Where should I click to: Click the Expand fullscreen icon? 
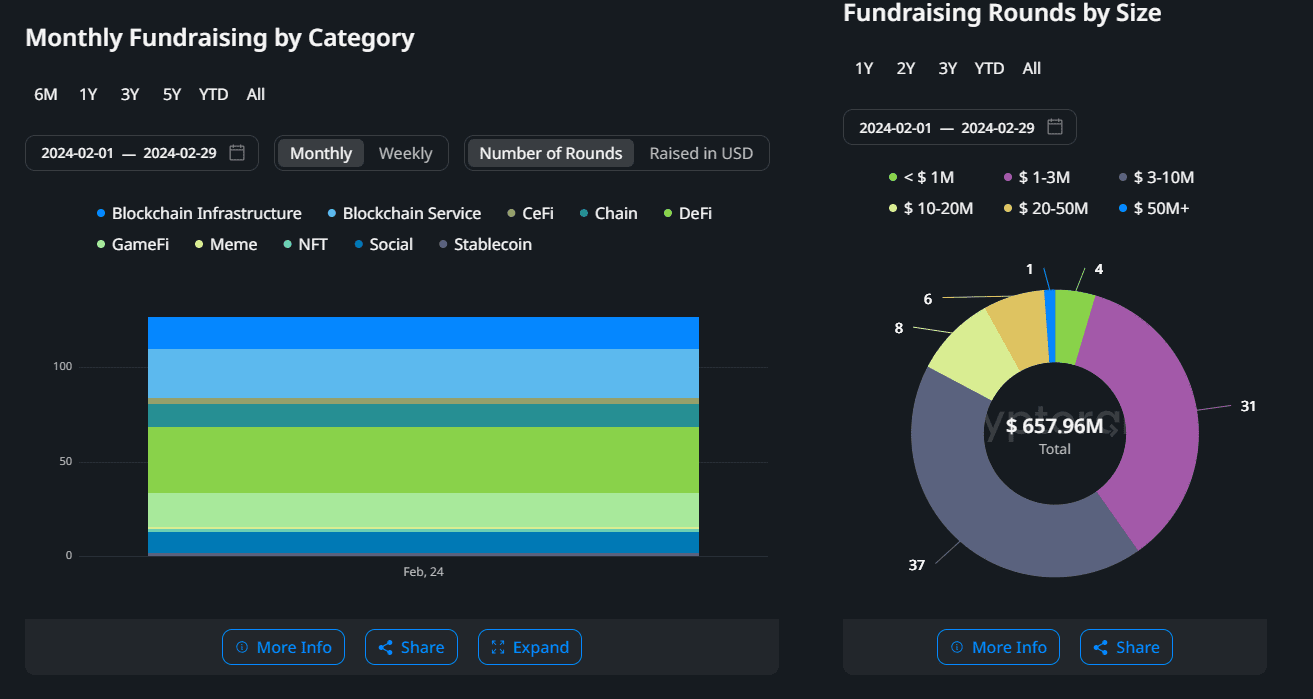tap(498, 648)
